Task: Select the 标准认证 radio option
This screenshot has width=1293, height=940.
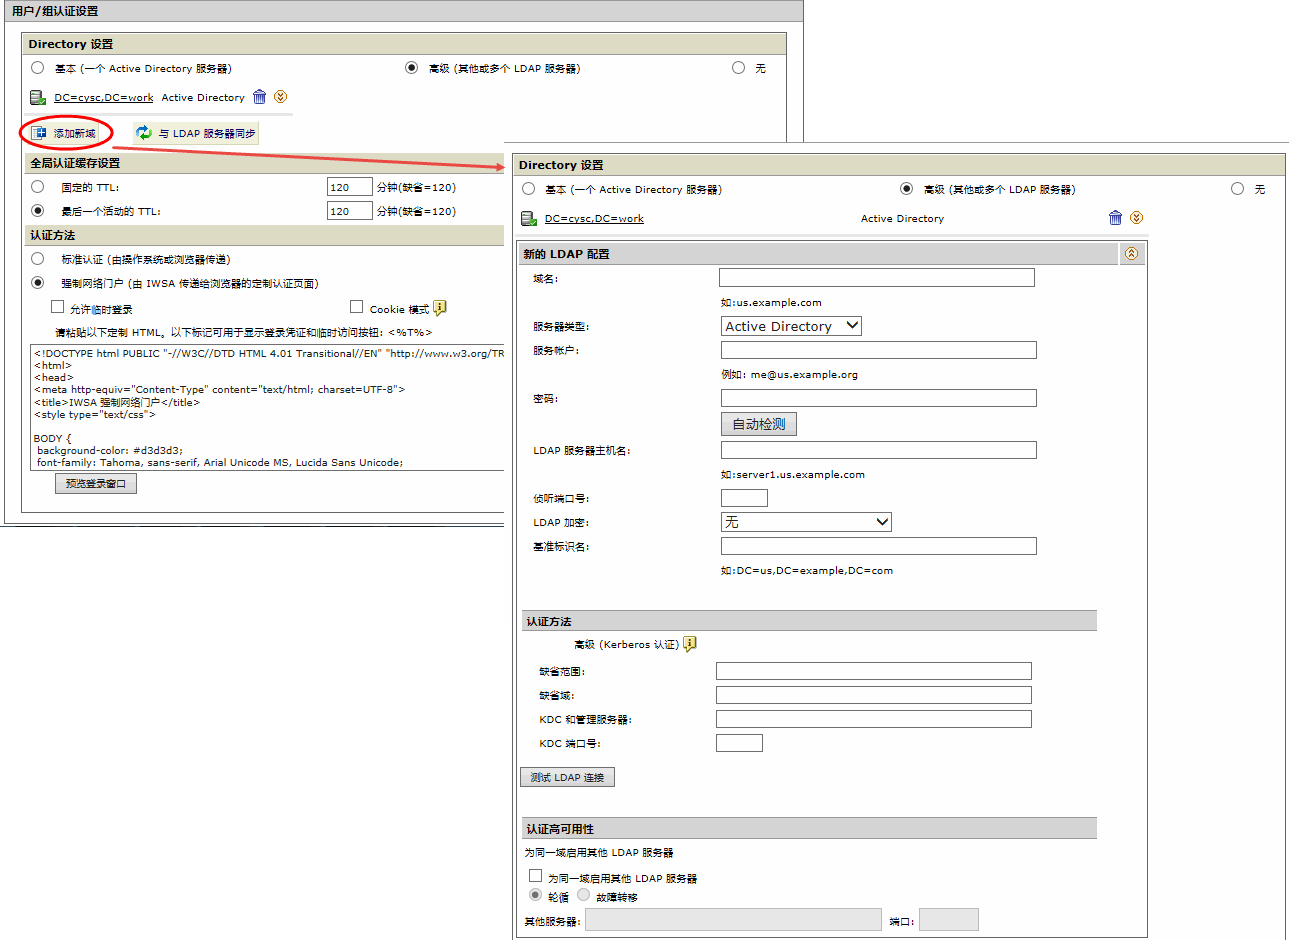Action: click(x=38, y=259)
